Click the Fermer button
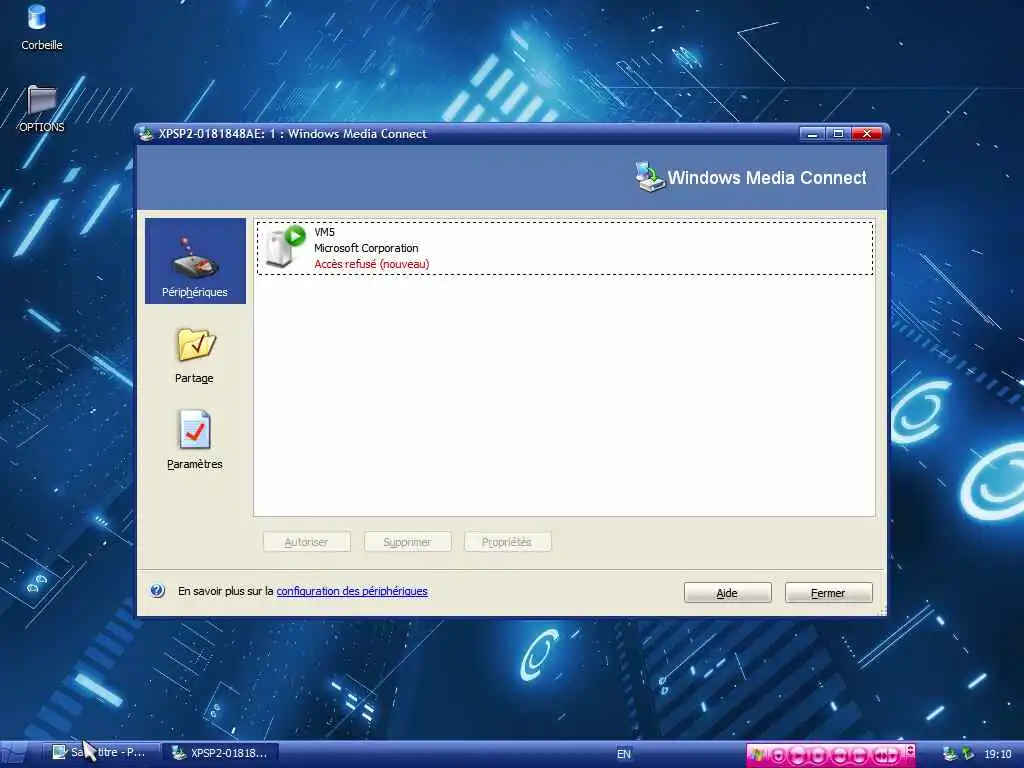This screenshot has width=1024, height=768. 829,593
